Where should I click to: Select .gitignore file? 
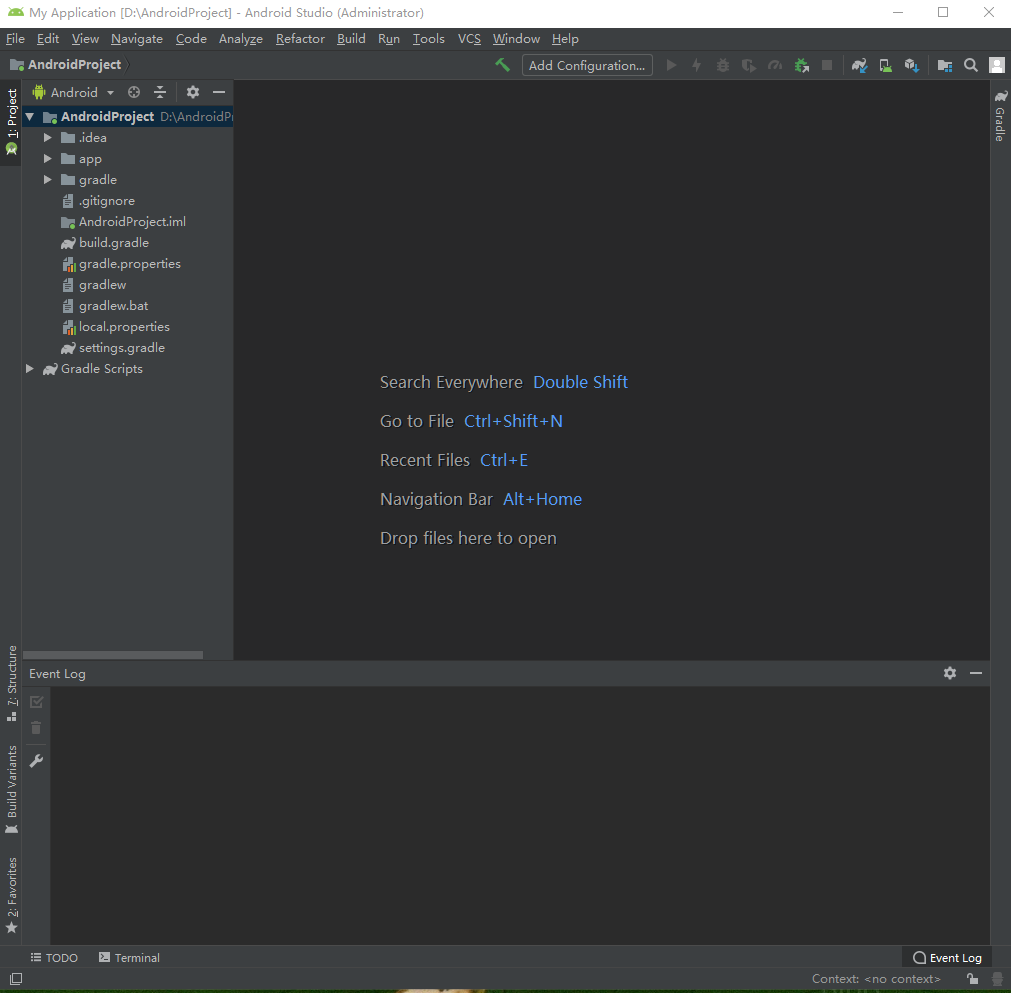(106, 201)
